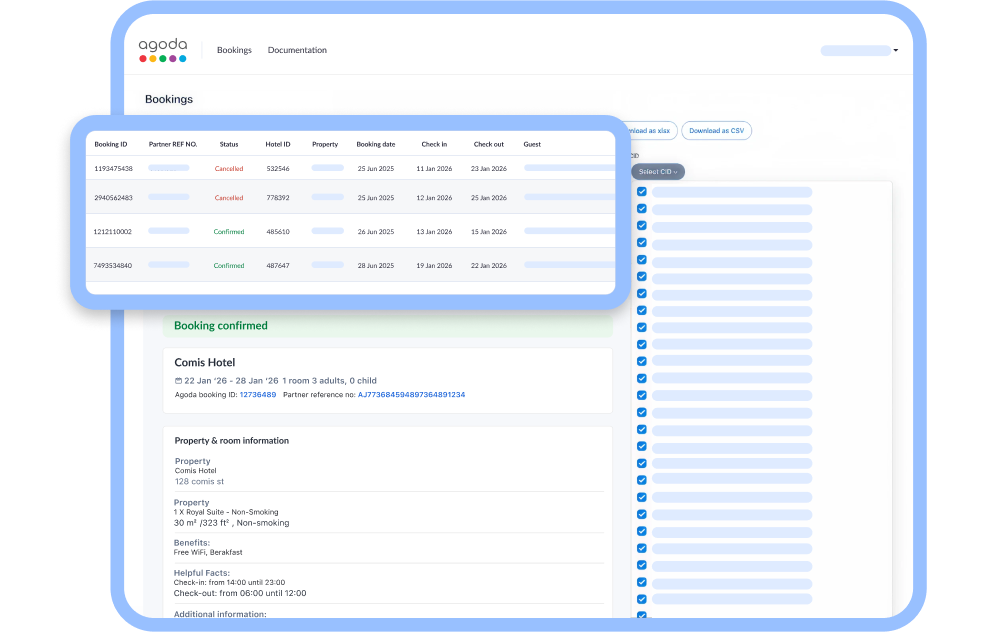Open partner reference AJ773684594897364891234 link
The image size is (1000, 632).
pos(411,395)
